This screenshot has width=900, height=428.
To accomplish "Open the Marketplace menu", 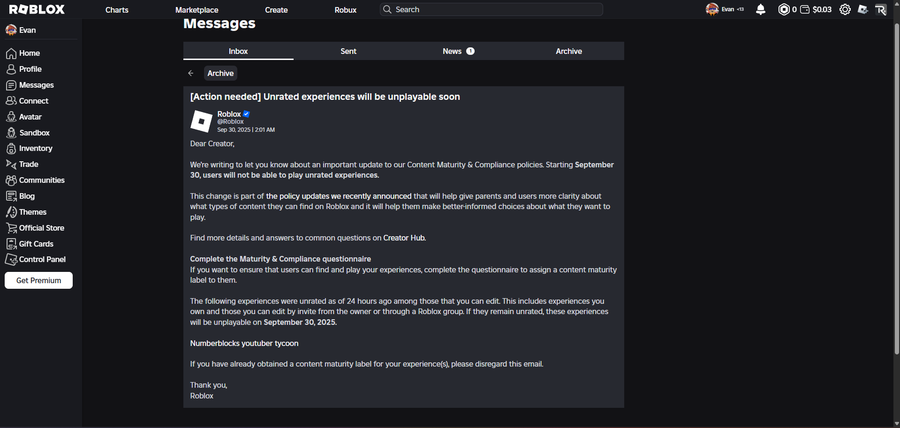I will (x=196, y=10).
